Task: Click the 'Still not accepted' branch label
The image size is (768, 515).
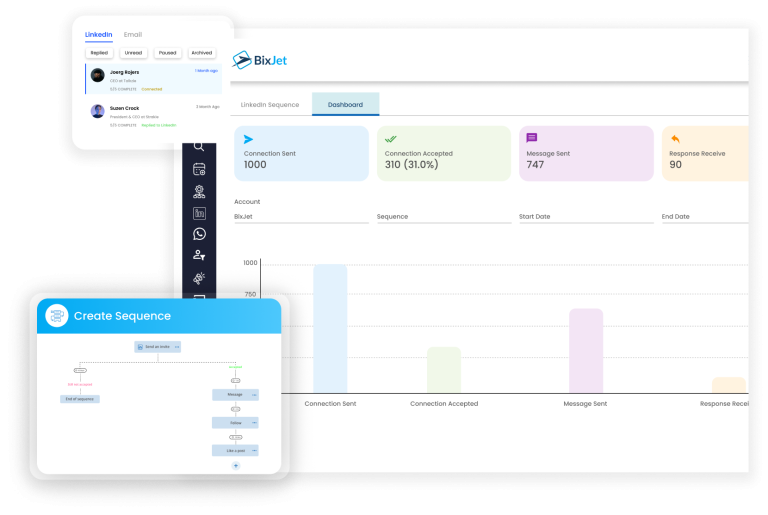Action: tap(80, 385)
